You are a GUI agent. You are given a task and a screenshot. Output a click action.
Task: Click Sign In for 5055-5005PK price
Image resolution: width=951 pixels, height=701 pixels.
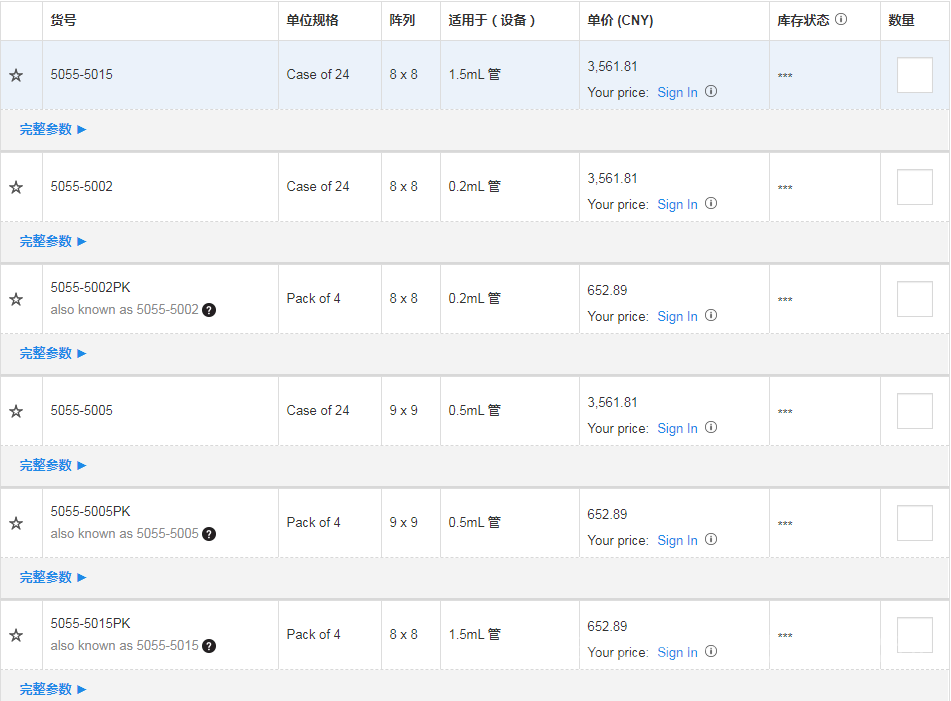coord(677,540)
